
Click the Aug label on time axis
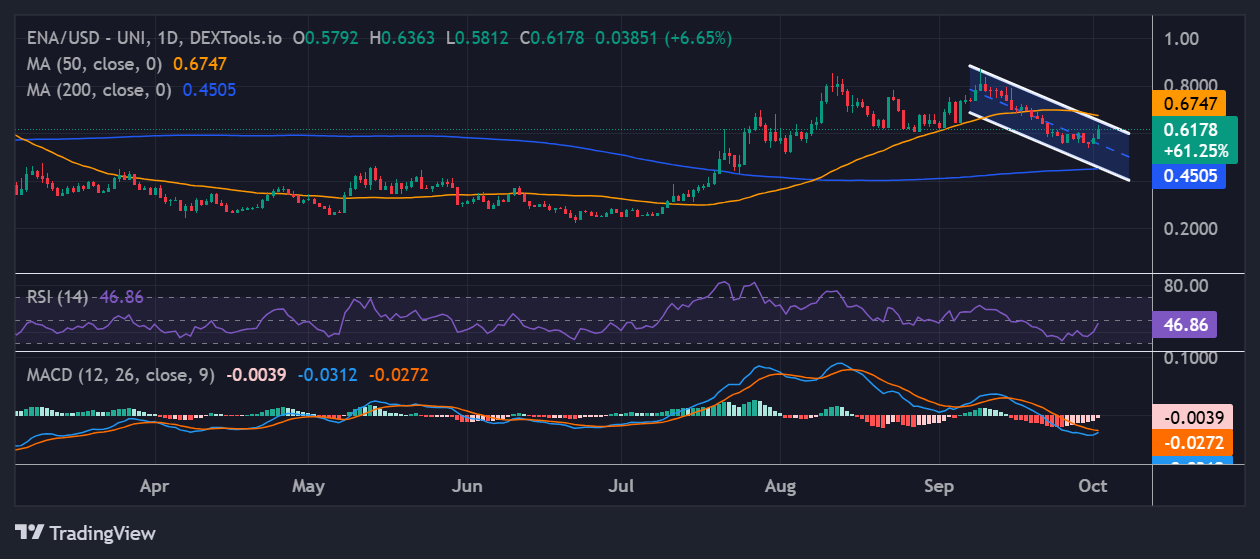pos(780,487)
